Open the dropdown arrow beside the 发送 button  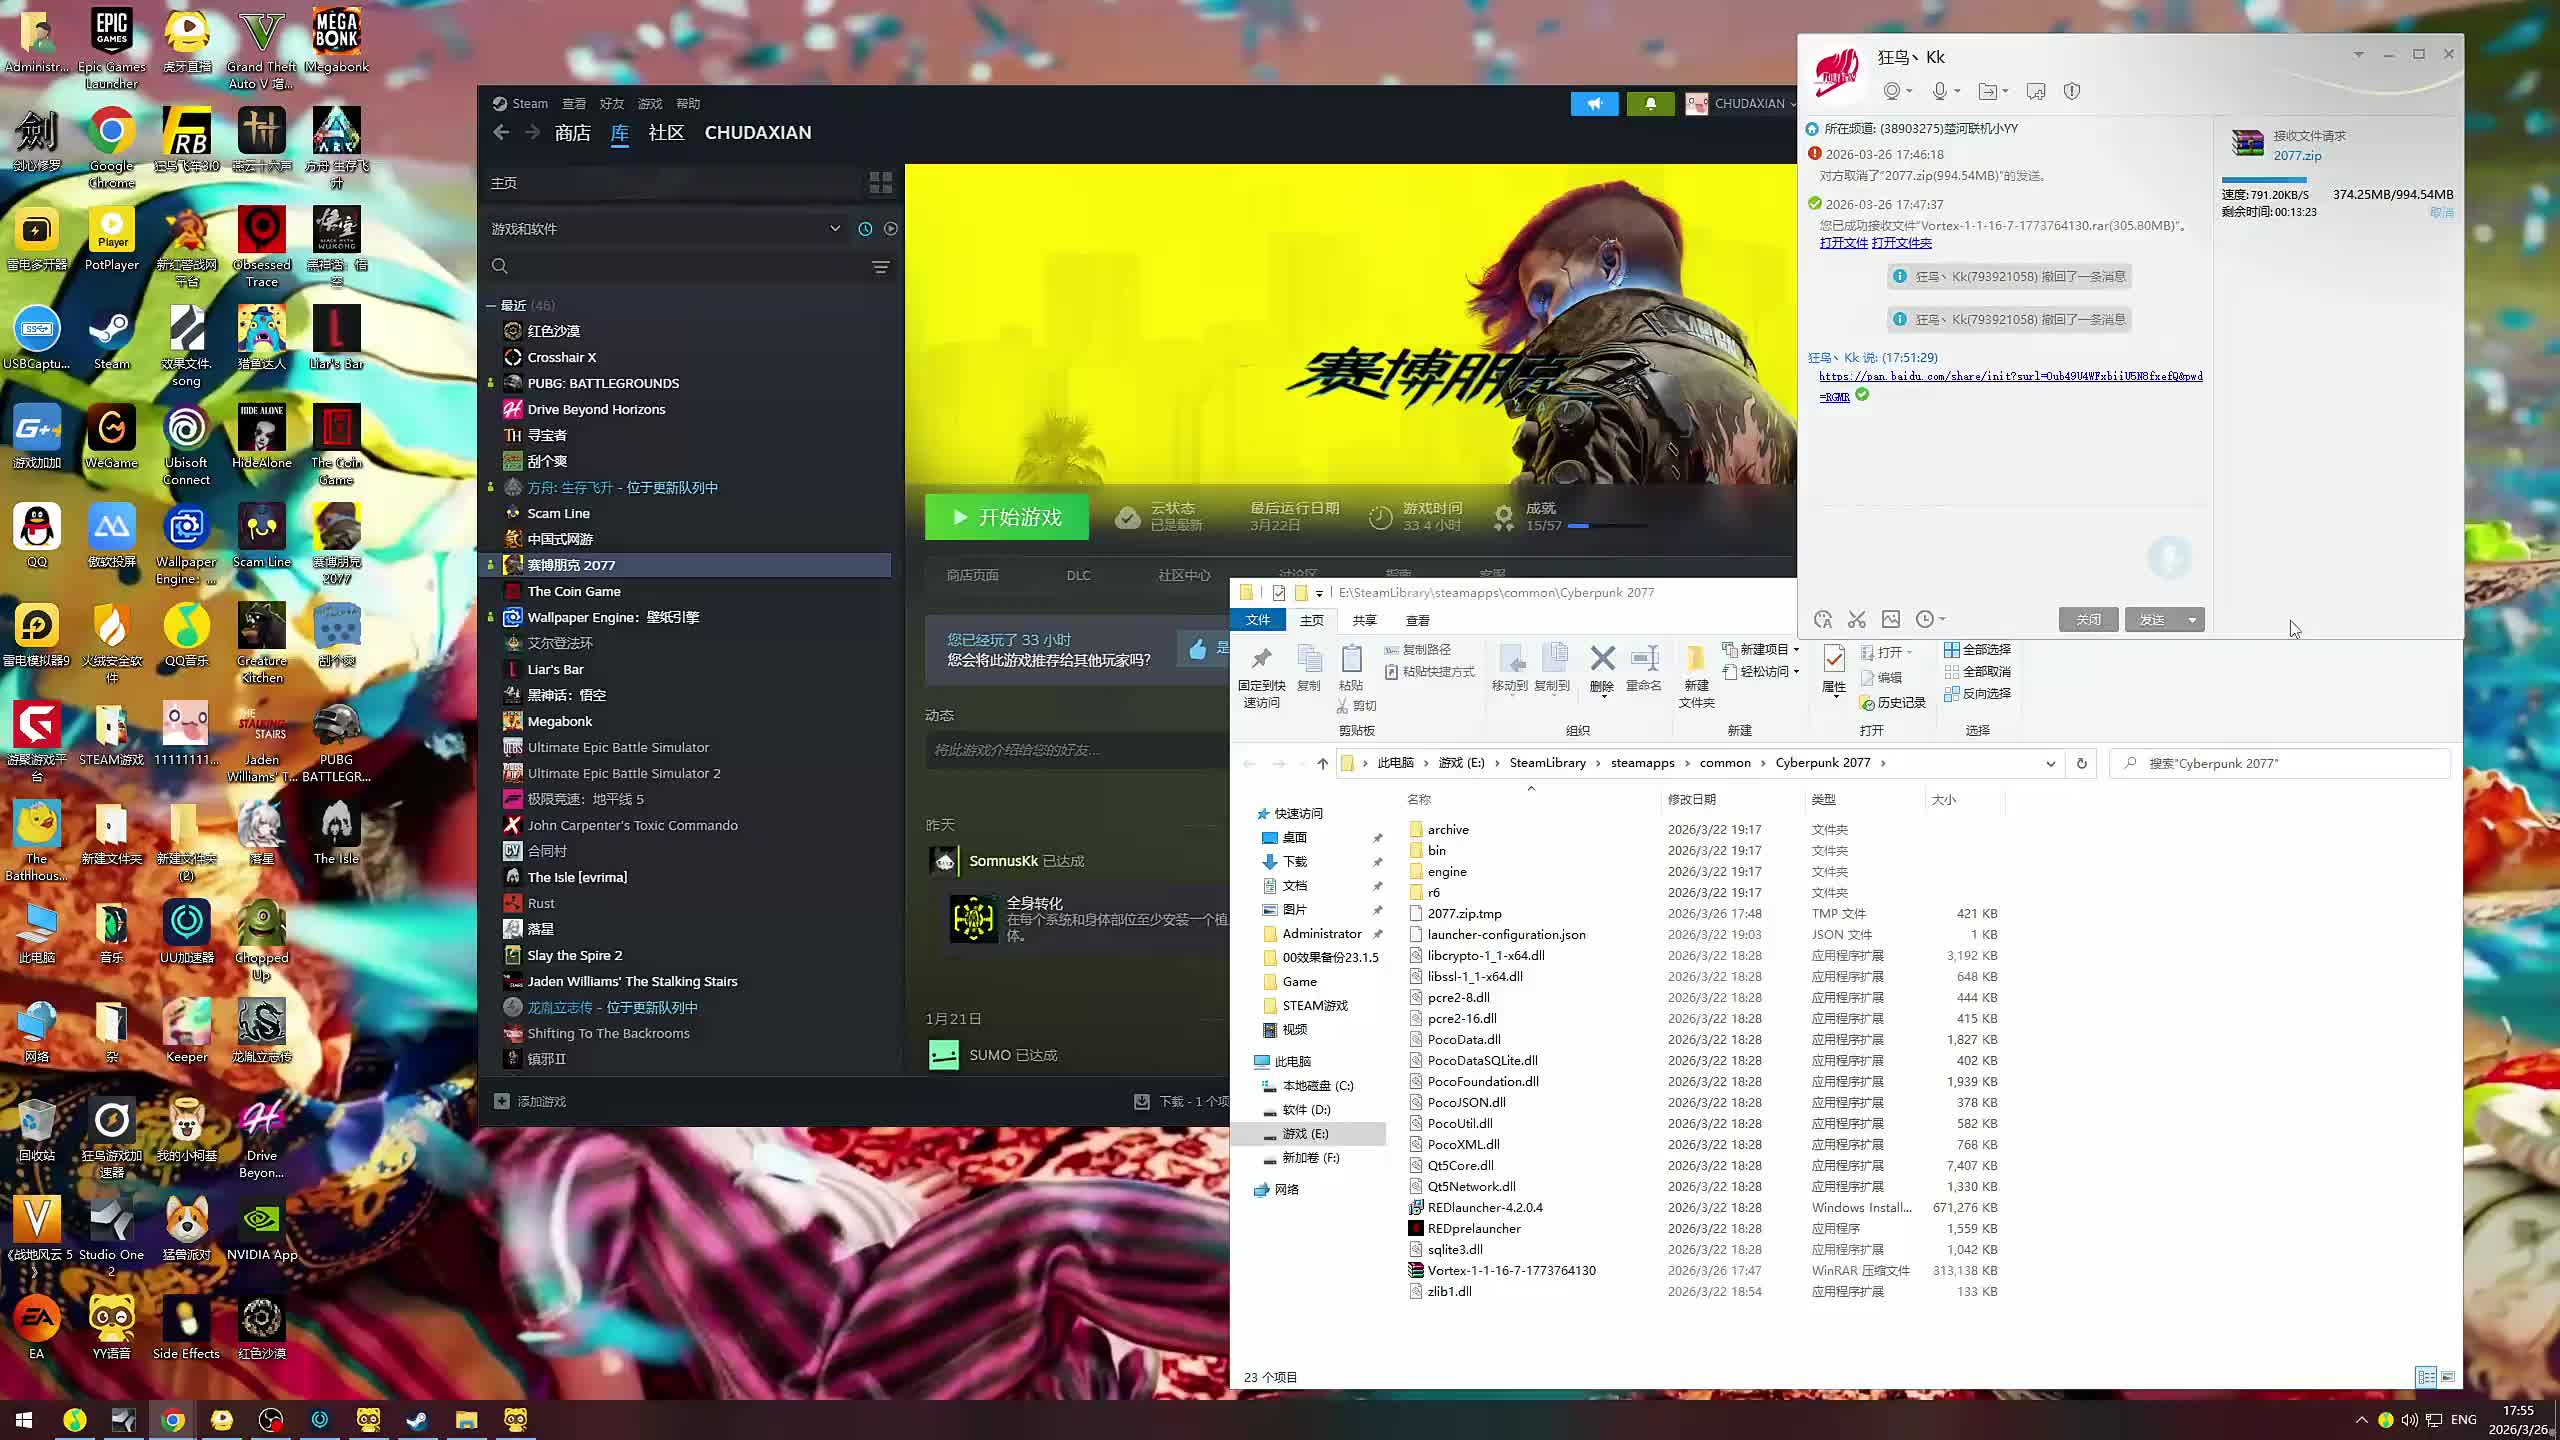2192,620
